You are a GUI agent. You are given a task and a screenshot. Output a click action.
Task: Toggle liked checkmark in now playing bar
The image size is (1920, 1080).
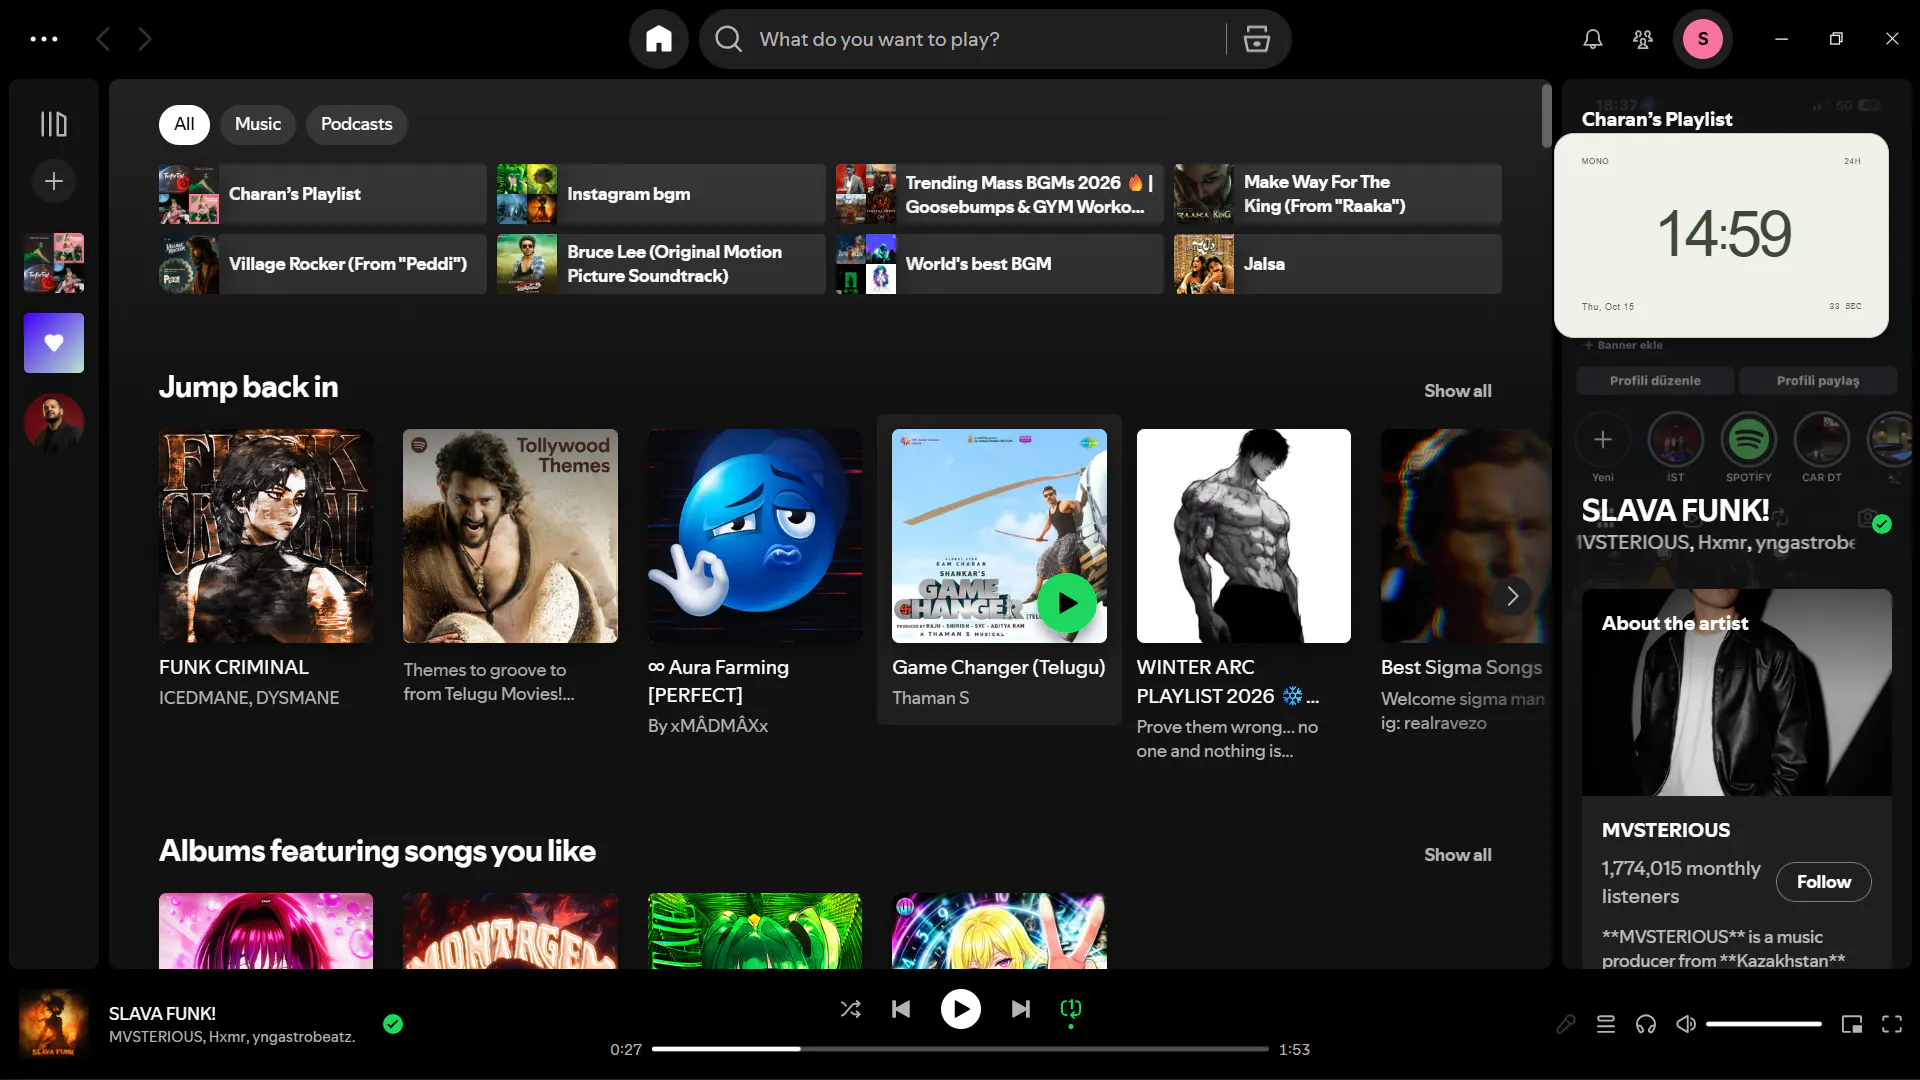pyautogui.click(x=393, y=1023)
